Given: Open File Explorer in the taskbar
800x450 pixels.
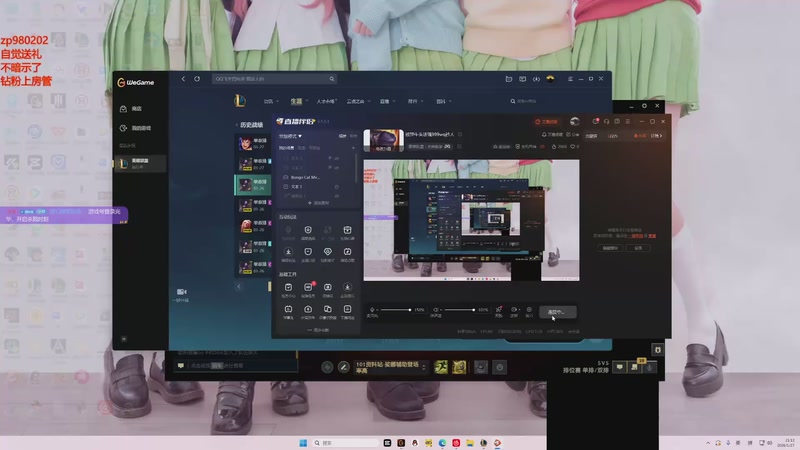Looking at the screenshot, I should [470, 443].
